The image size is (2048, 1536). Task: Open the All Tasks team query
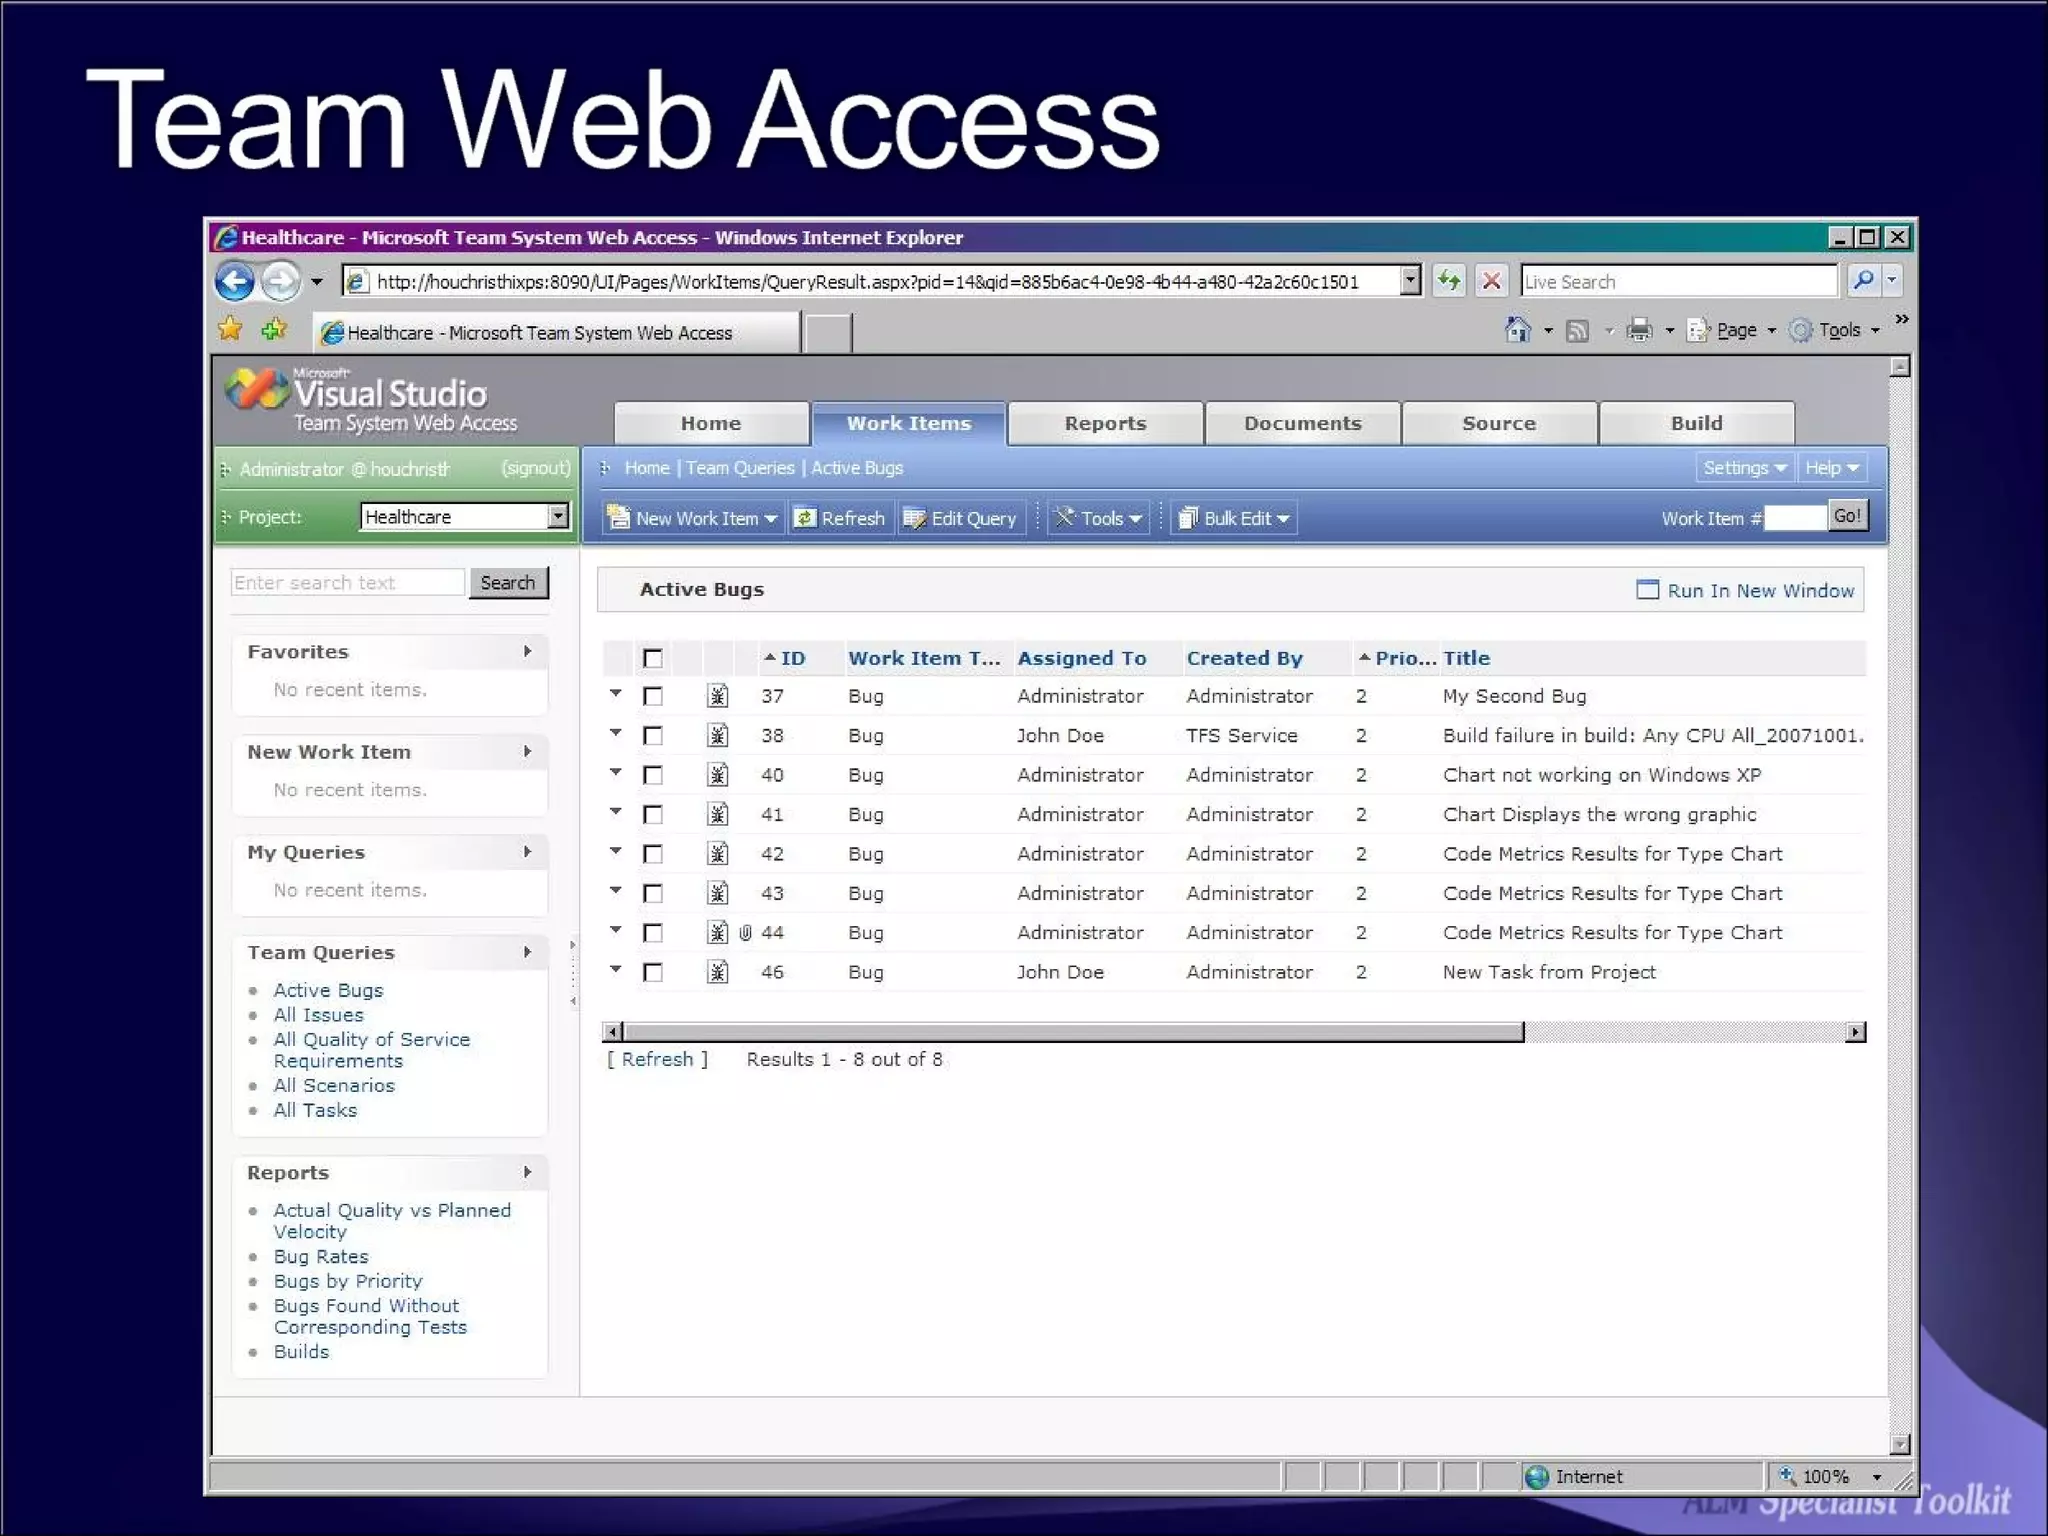tap(315, 1110)
